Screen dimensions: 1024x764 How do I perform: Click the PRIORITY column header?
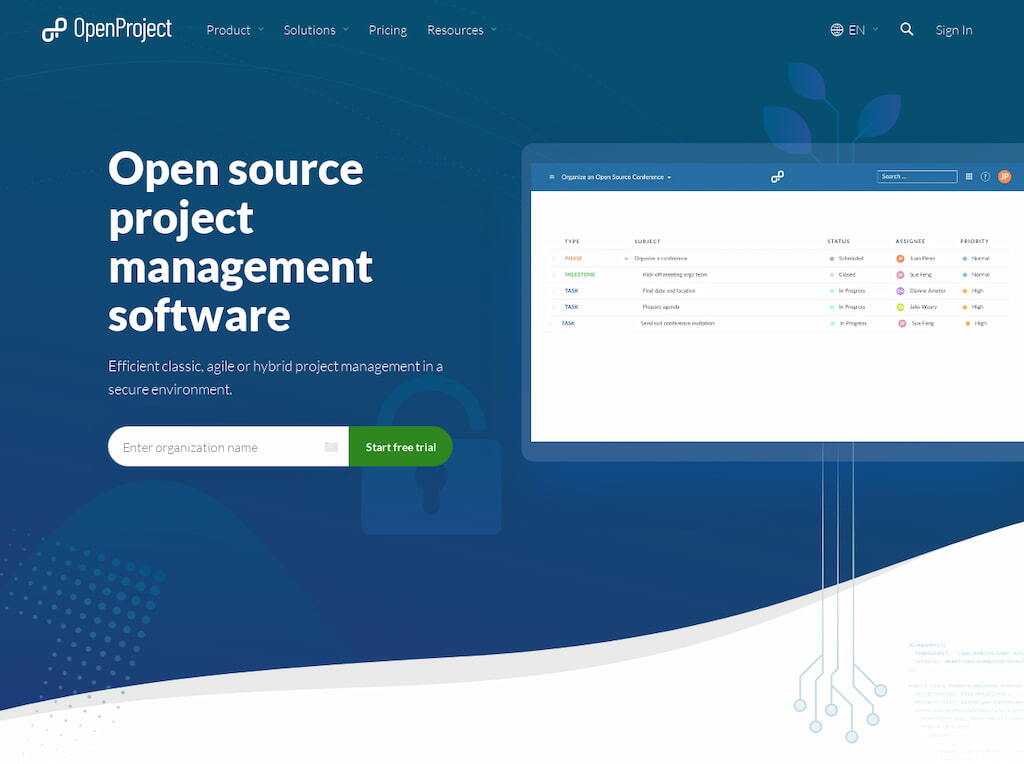(974, 242)
